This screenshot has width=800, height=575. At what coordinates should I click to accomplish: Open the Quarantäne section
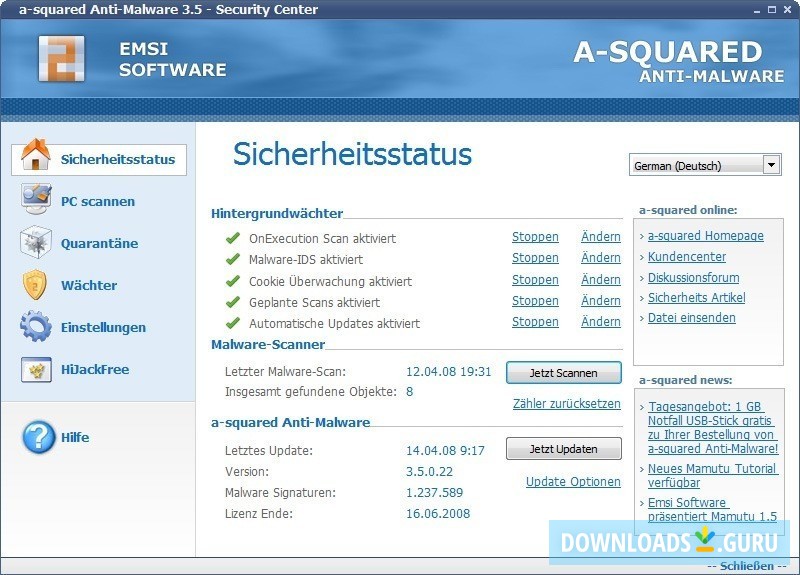[99, 243]
